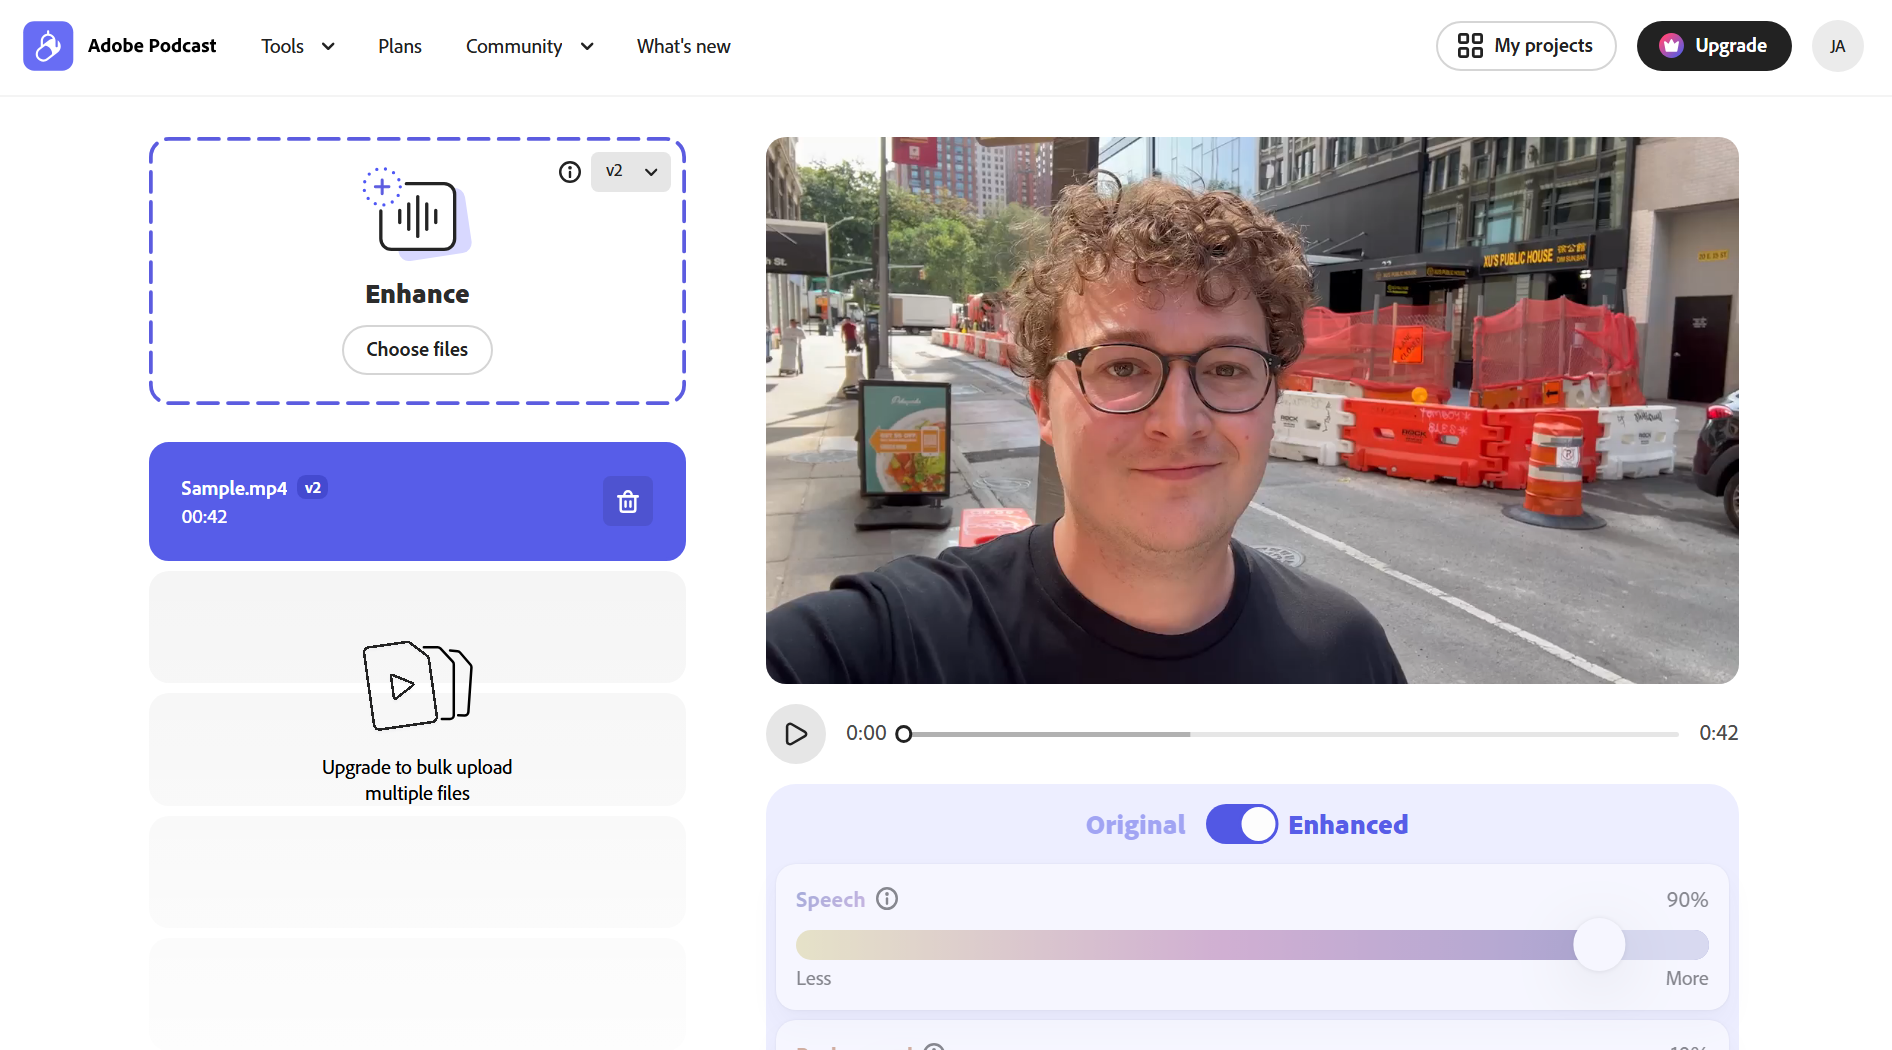
Task: Expand the Community menu
Action: coord(529,46)
